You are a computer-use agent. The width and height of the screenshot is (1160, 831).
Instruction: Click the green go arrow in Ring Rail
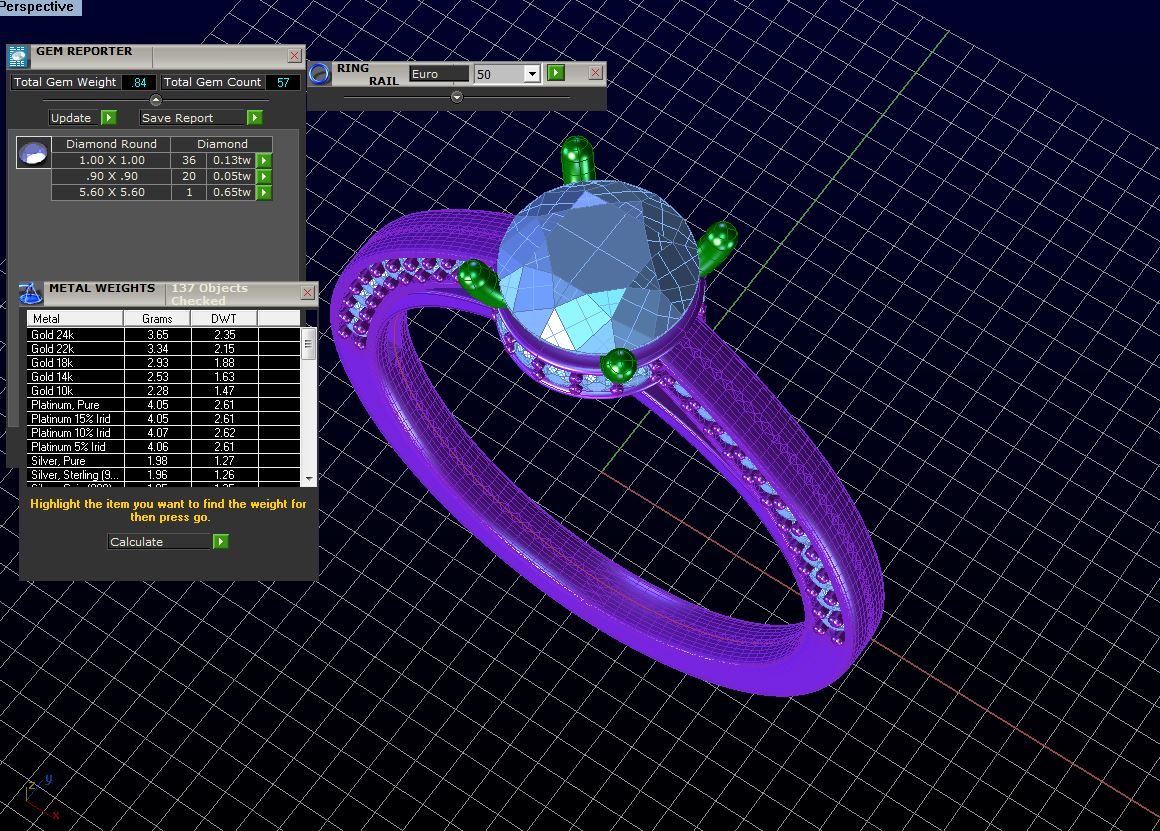point(556,73)
